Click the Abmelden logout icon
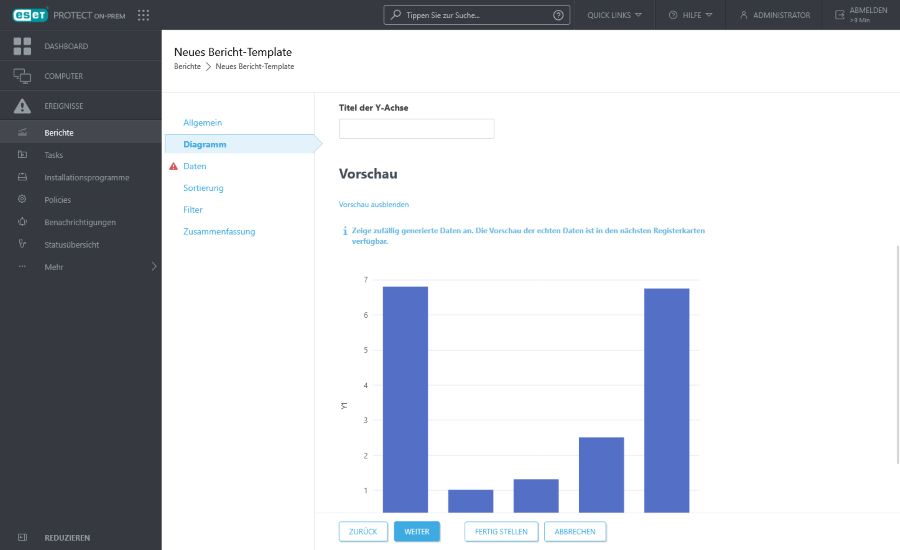900x550 pixels. tap(839, 15)
